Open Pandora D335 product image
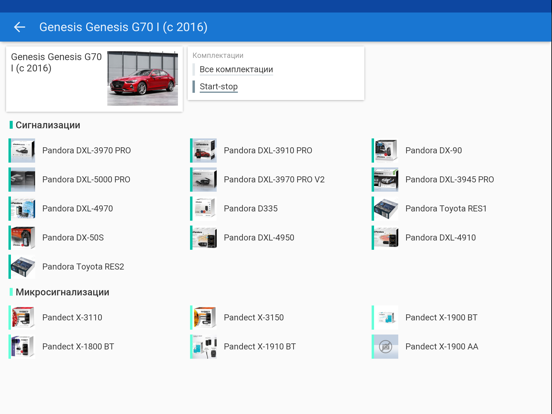552x414 pixels. point(204,208)
